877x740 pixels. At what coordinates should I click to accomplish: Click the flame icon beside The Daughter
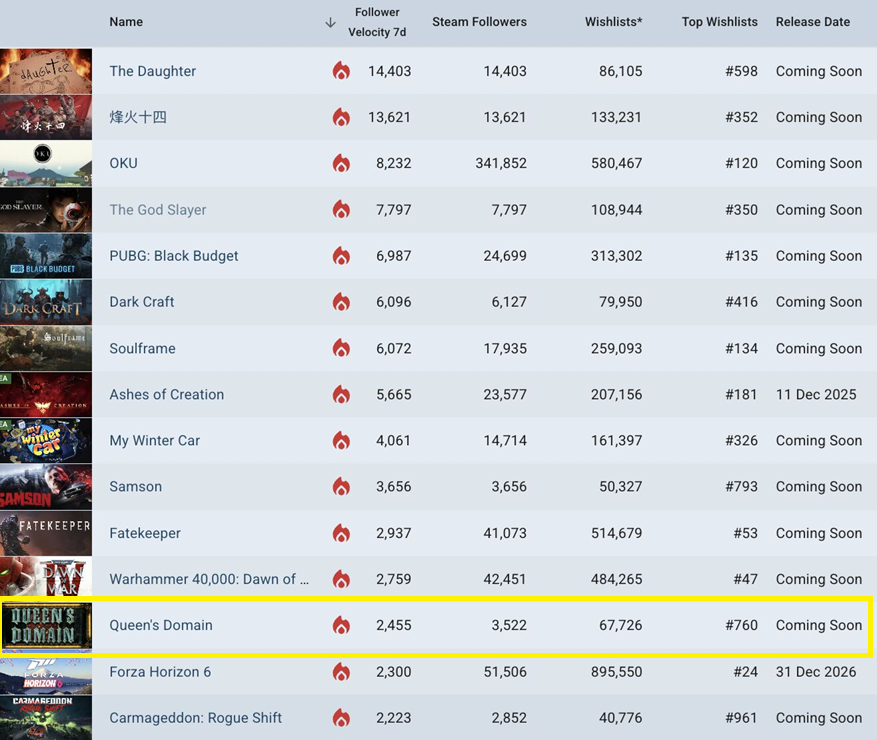341,71
